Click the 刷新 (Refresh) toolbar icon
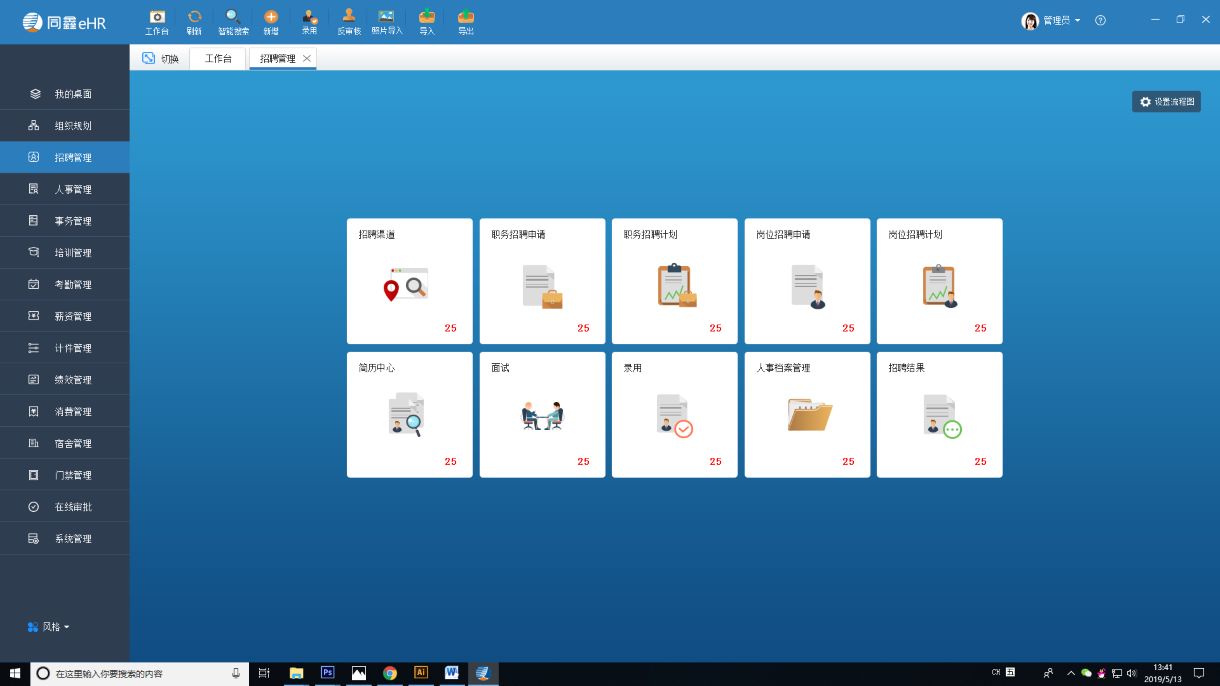The image size is (1220, 686). coord(194,22)
